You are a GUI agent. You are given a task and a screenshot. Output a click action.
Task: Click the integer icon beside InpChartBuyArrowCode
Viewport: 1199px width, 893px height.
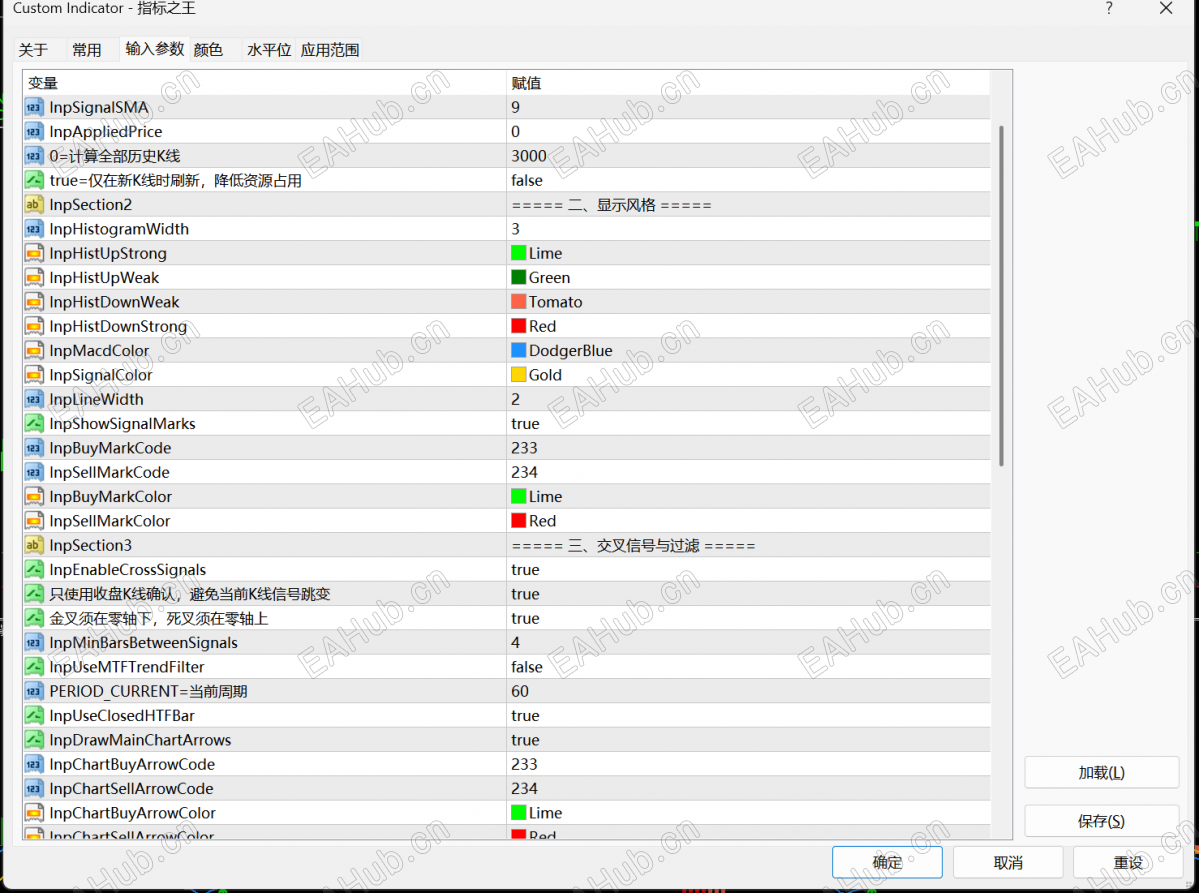(34, 765)
